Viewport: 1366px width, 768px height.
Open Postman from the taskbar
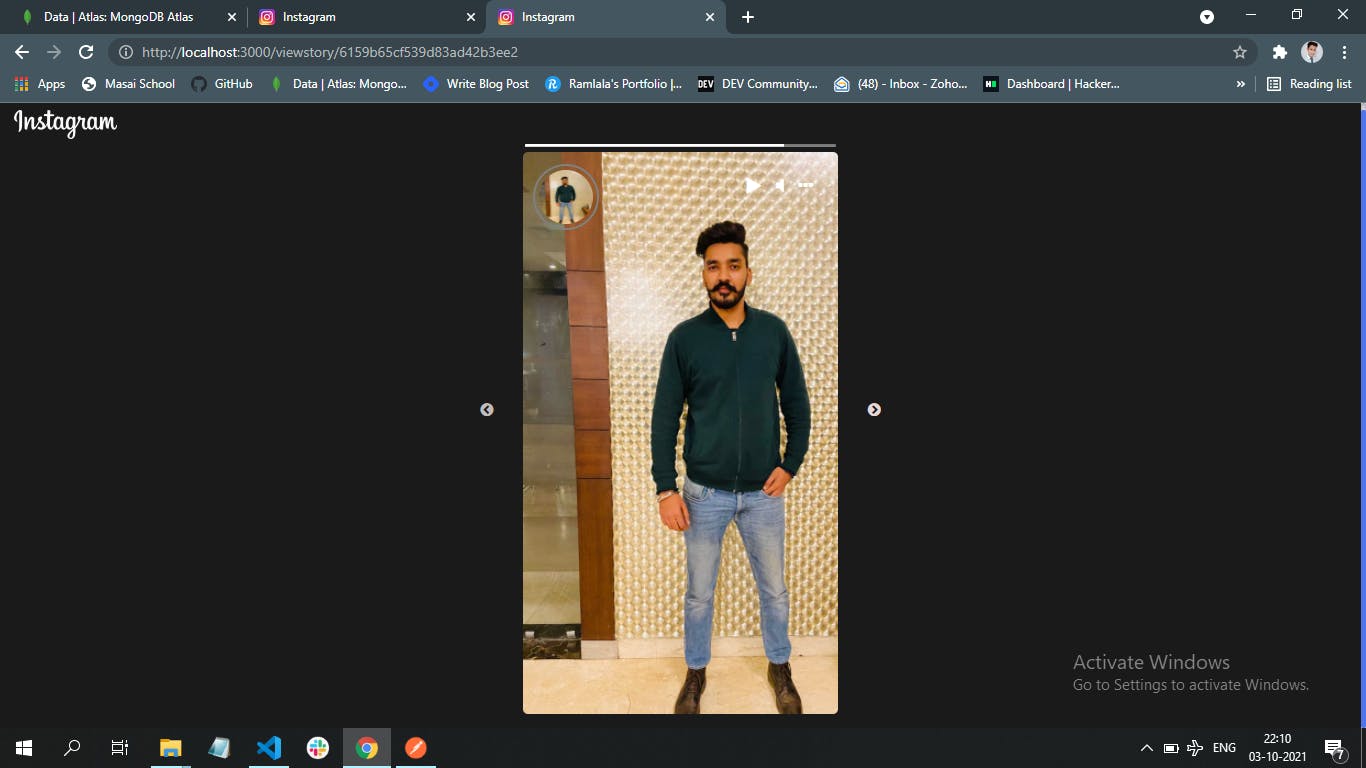pyautogui.click(x=416, y=747)
